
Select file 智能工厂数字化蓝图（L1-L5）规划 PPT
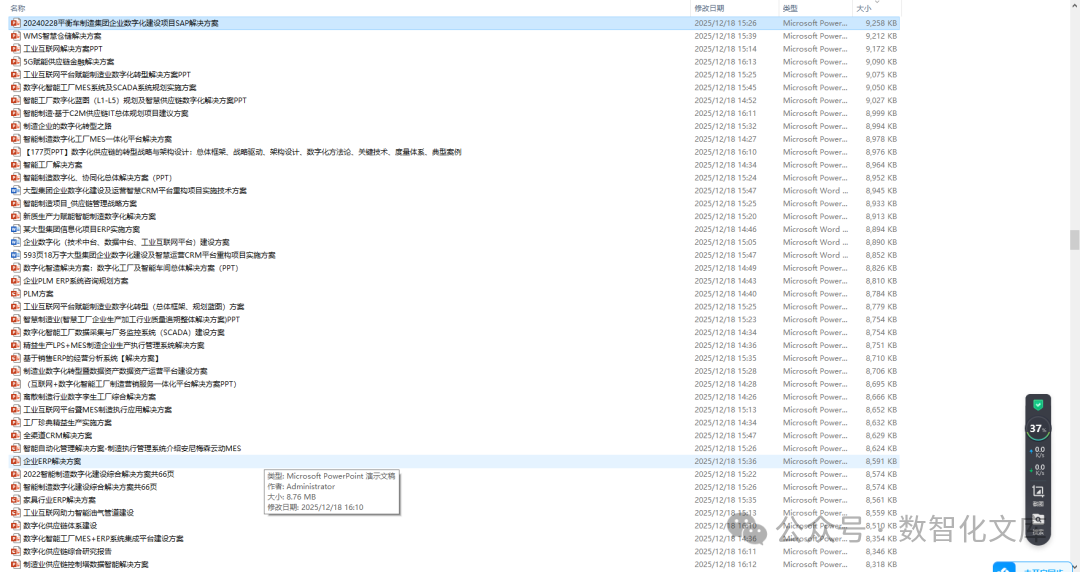(x=134, y=101)
